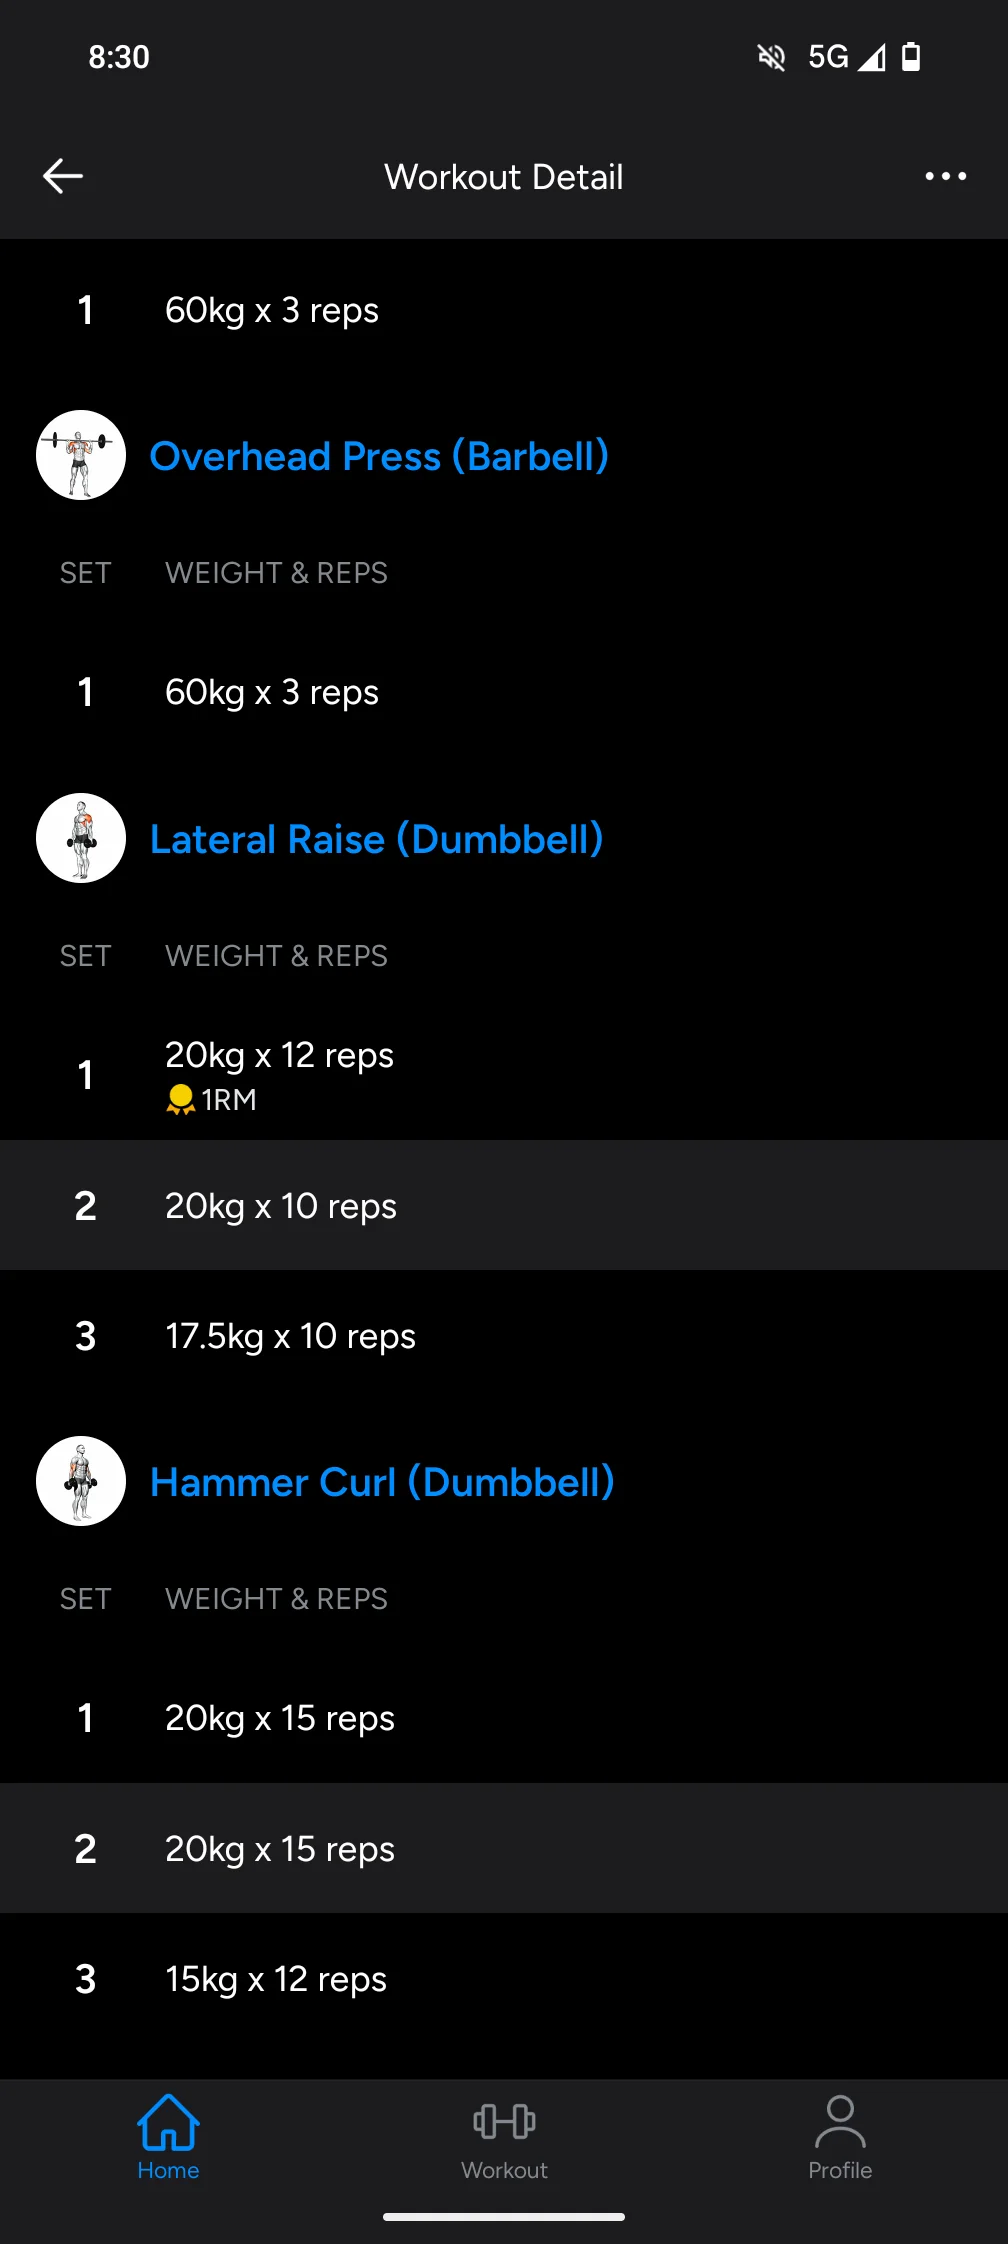Tap the muted sound status icon

(771, 57)
